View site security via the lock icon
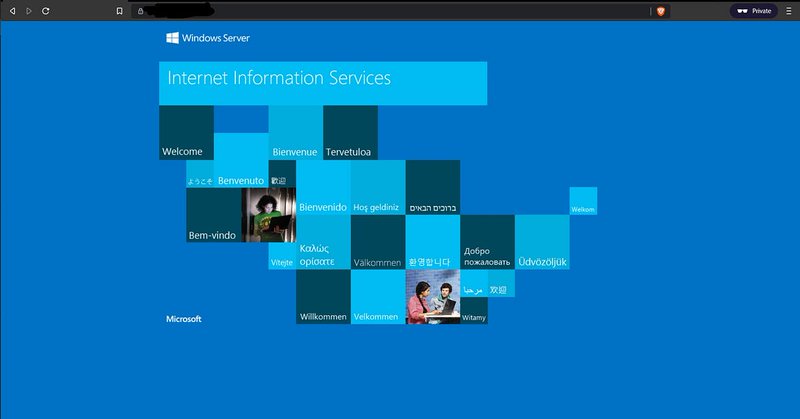Image resolution: width=800 pixels, height=419 pixels. (140, 11)
